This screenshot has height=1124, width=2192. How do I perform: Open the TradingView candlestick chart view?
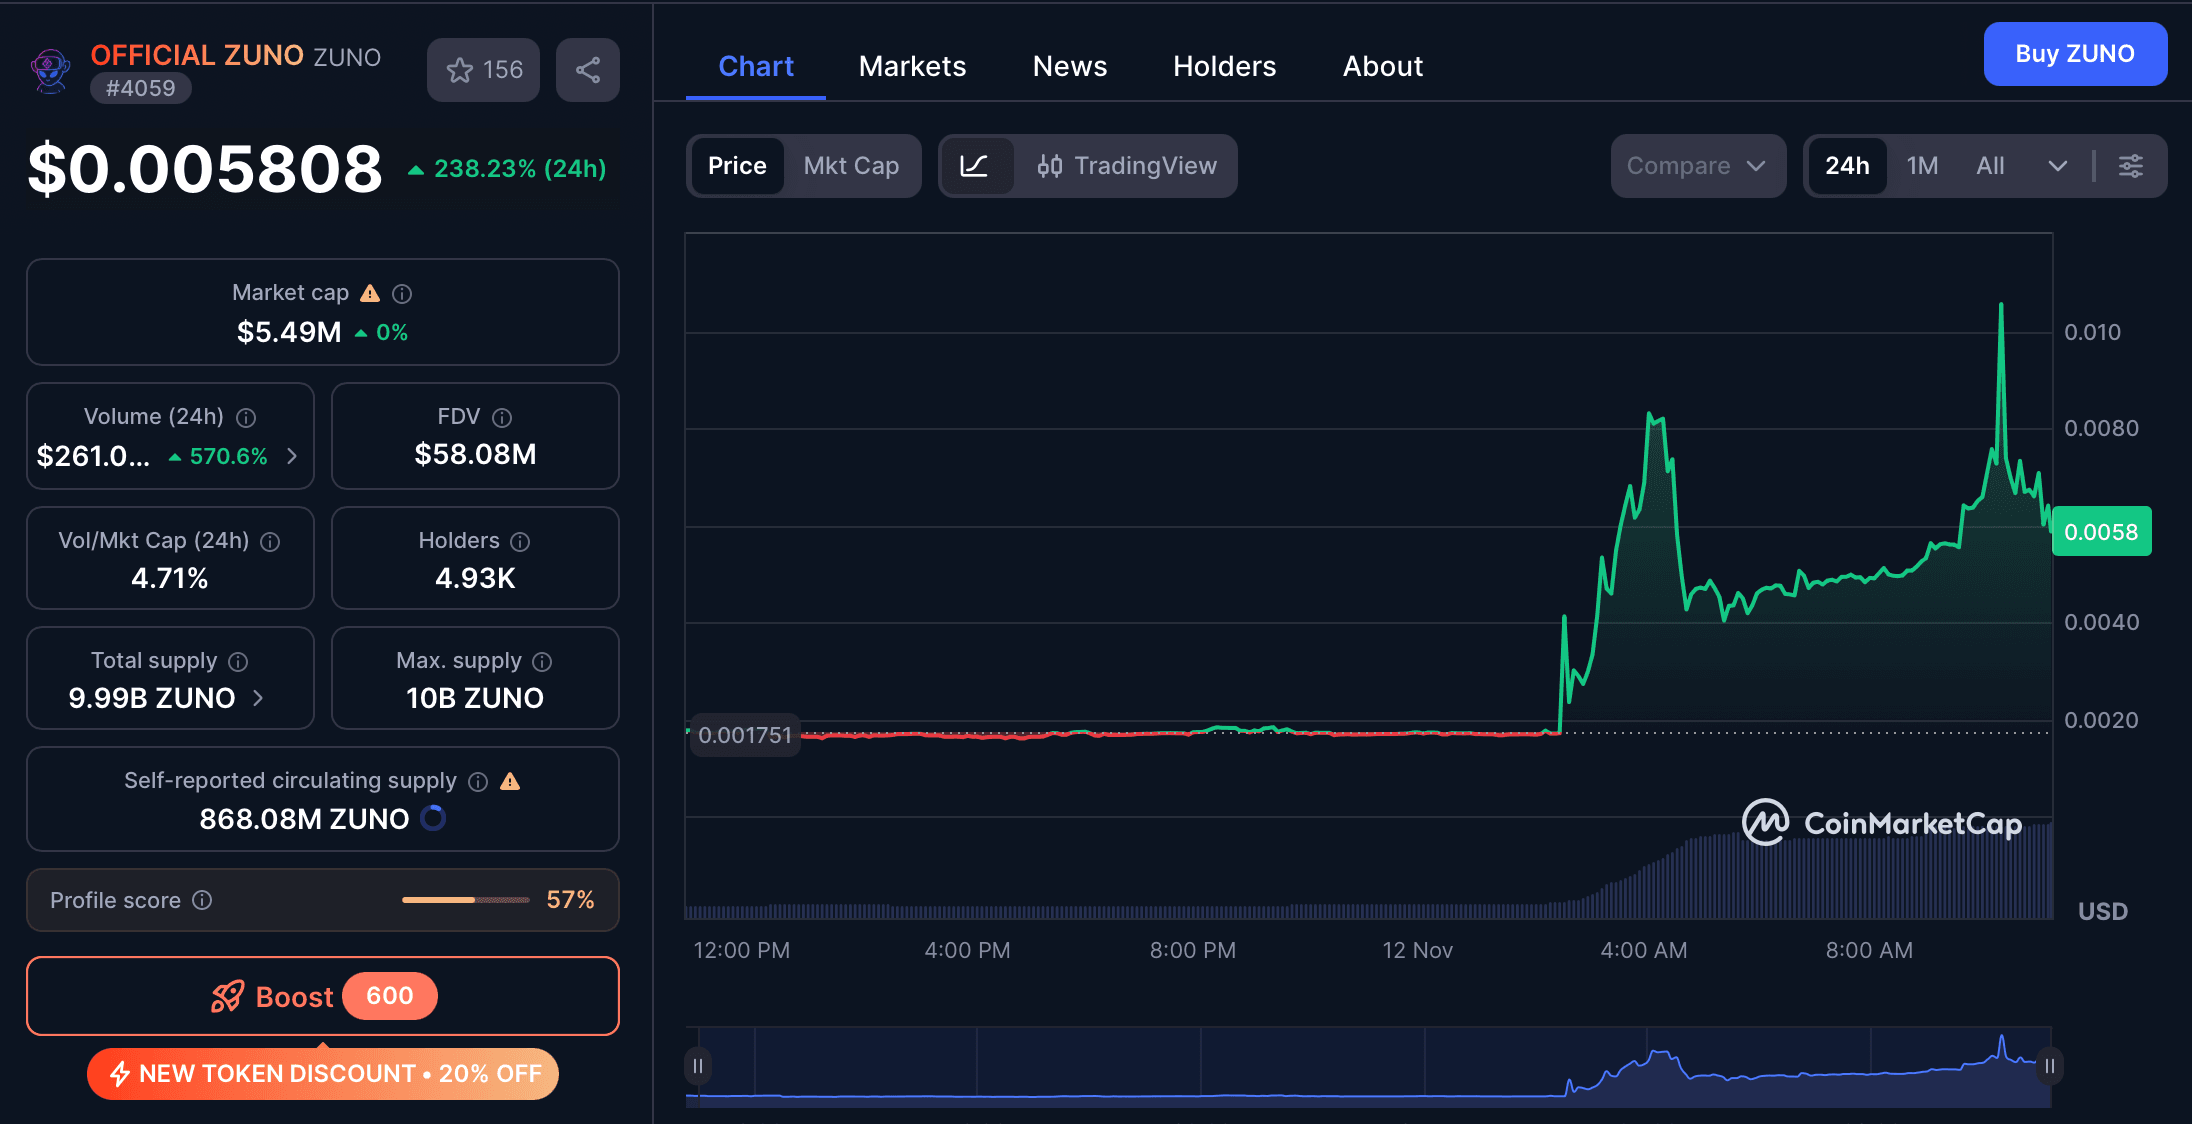tap(1128, 166)
